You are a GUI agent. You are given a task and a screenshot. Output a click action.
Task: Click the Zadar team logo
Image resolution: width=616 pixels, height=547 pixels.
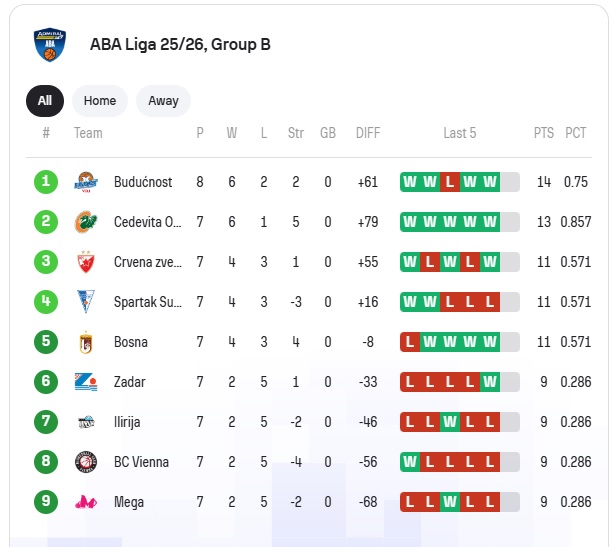86,382
